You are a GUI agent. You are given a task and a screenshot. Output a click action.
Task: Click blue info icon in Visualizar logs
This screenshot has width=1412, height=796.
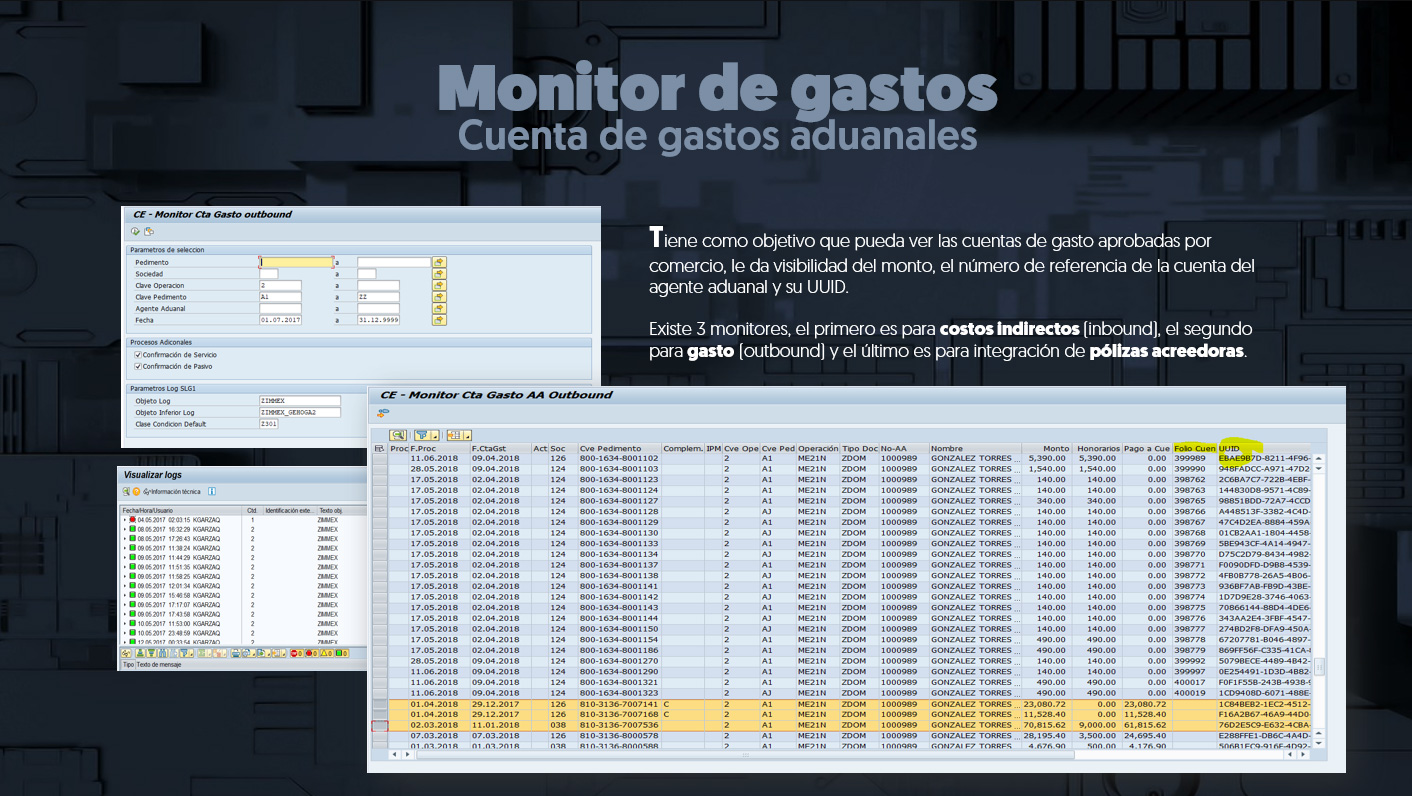coord(212,491)
